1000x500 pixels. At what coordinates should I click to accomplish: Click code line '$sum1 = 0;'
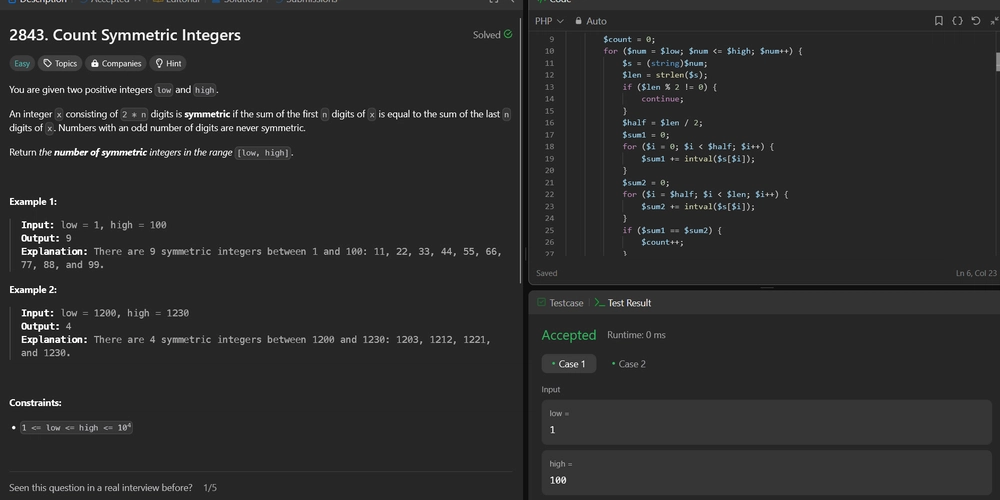coord(646,135)
